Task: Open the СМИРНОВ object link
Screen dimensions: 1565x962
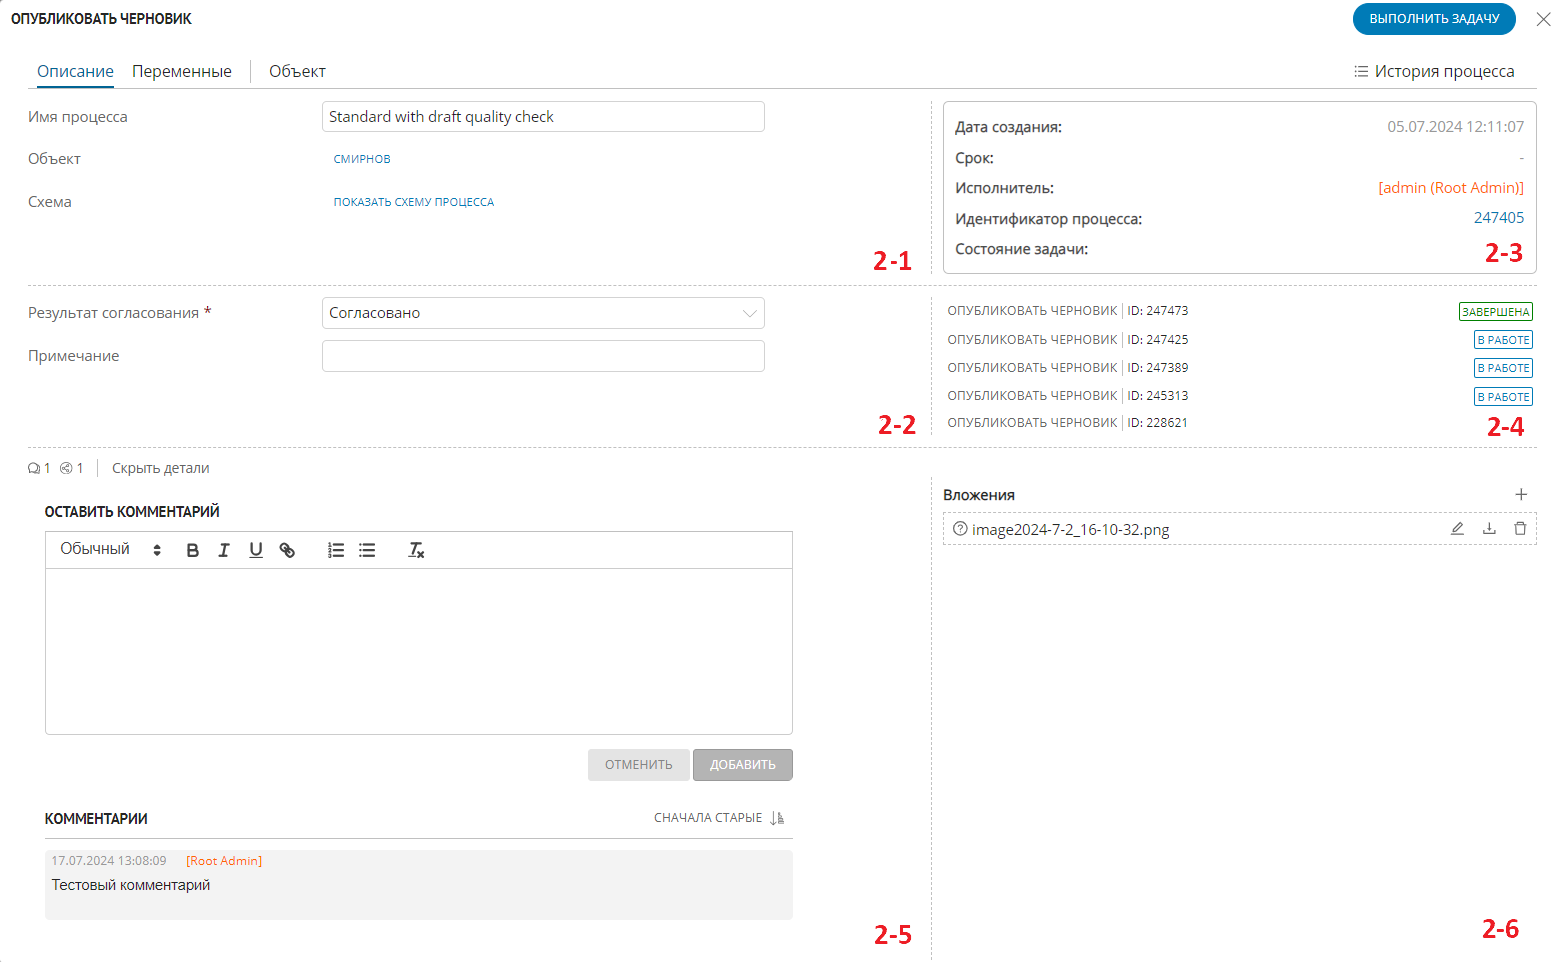Action: click(362, 159)
